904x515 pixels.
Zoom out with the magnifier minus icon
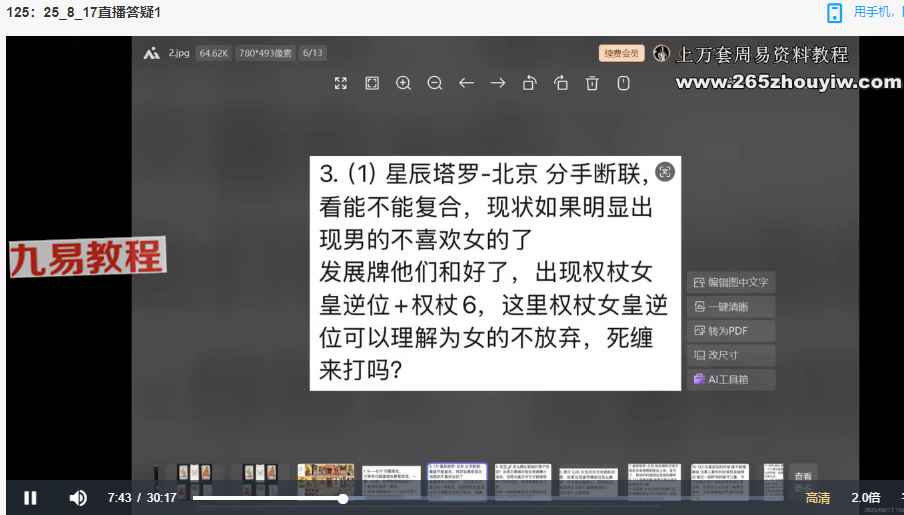click(x=435, y=84)
